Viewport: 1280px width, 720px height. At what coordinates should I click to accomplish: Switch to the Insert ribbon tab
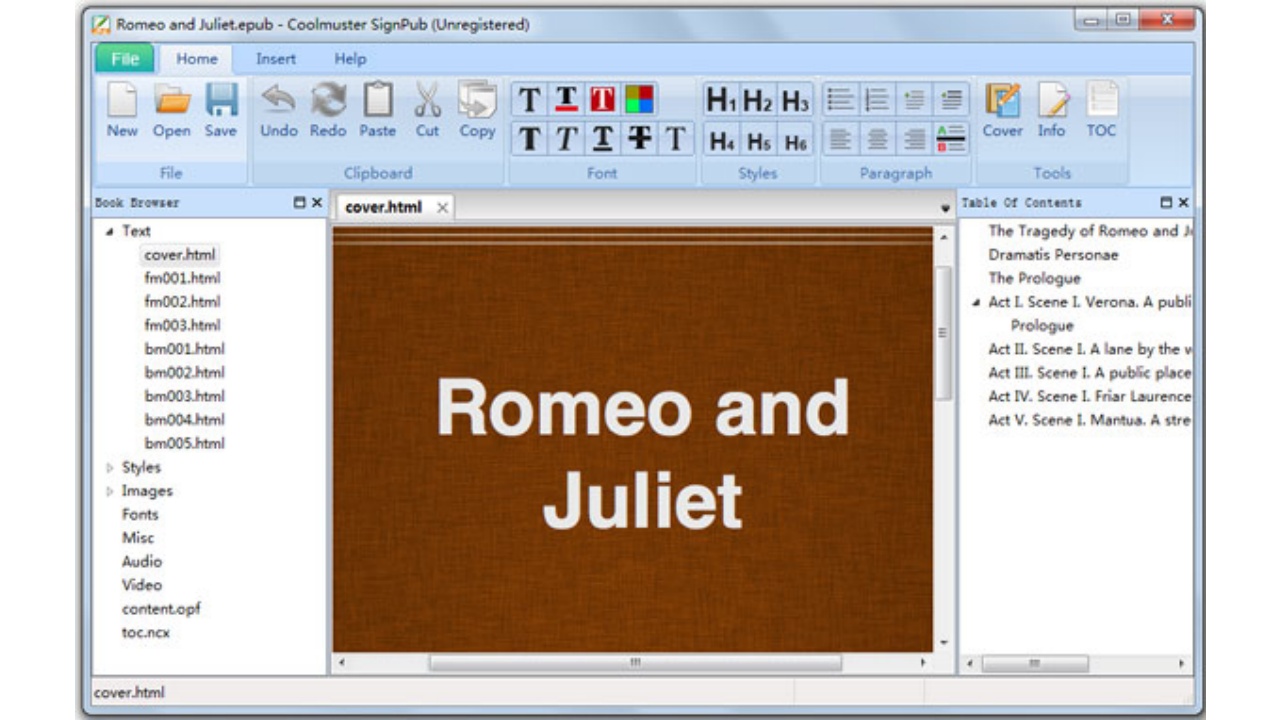pyautogui.click(x=275, y=59)
